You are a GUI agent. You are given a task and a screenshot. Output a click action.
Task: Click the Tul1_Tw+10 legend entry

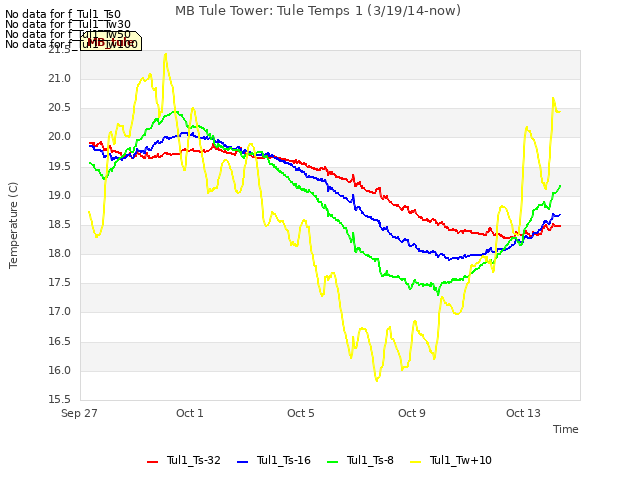click(x=451, y=460)
